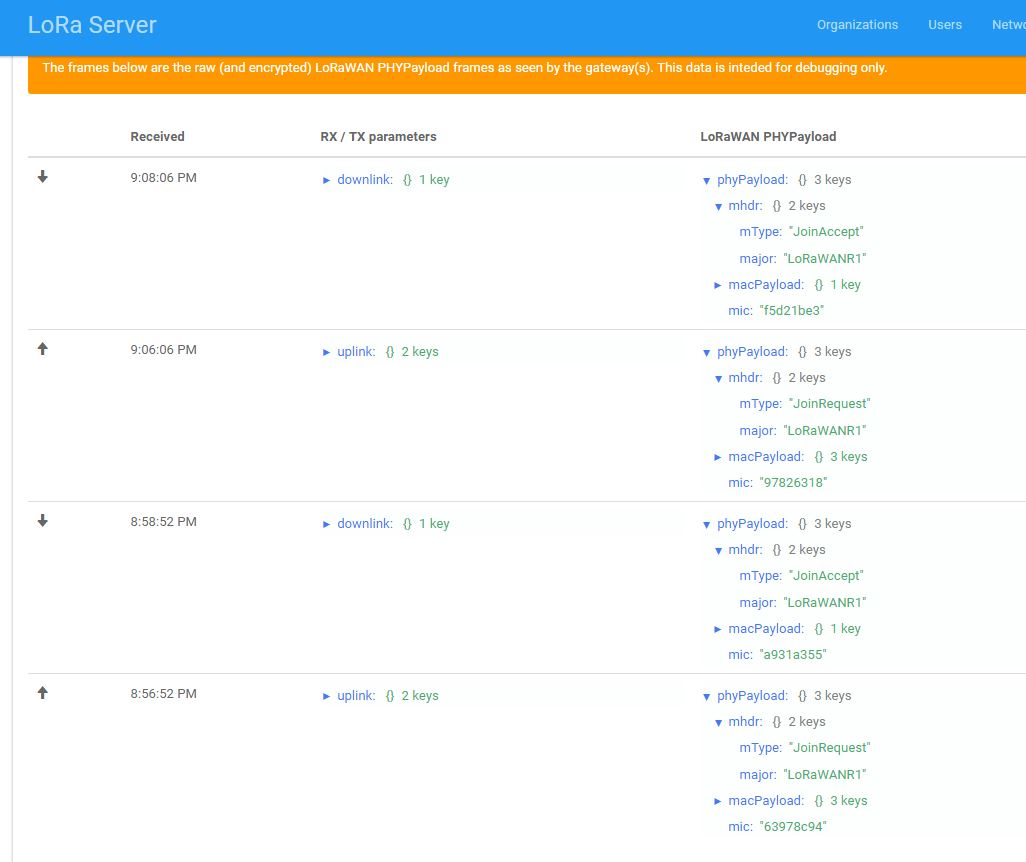1026x862 pixels.
Task: Collapse phyPayload in the 8:56:52 PM frame
Action: 707,696
